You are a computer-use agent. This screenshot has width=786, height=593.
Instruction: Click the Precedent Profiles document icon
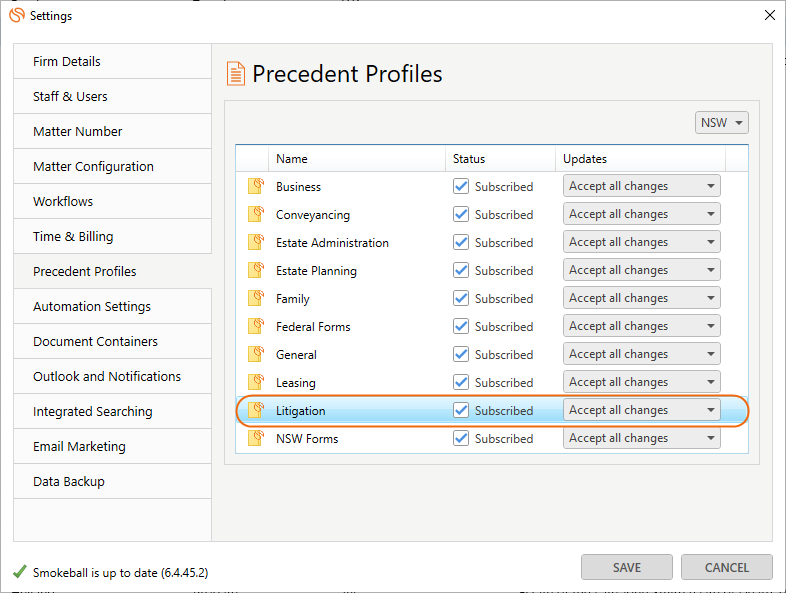click(236, 74)
